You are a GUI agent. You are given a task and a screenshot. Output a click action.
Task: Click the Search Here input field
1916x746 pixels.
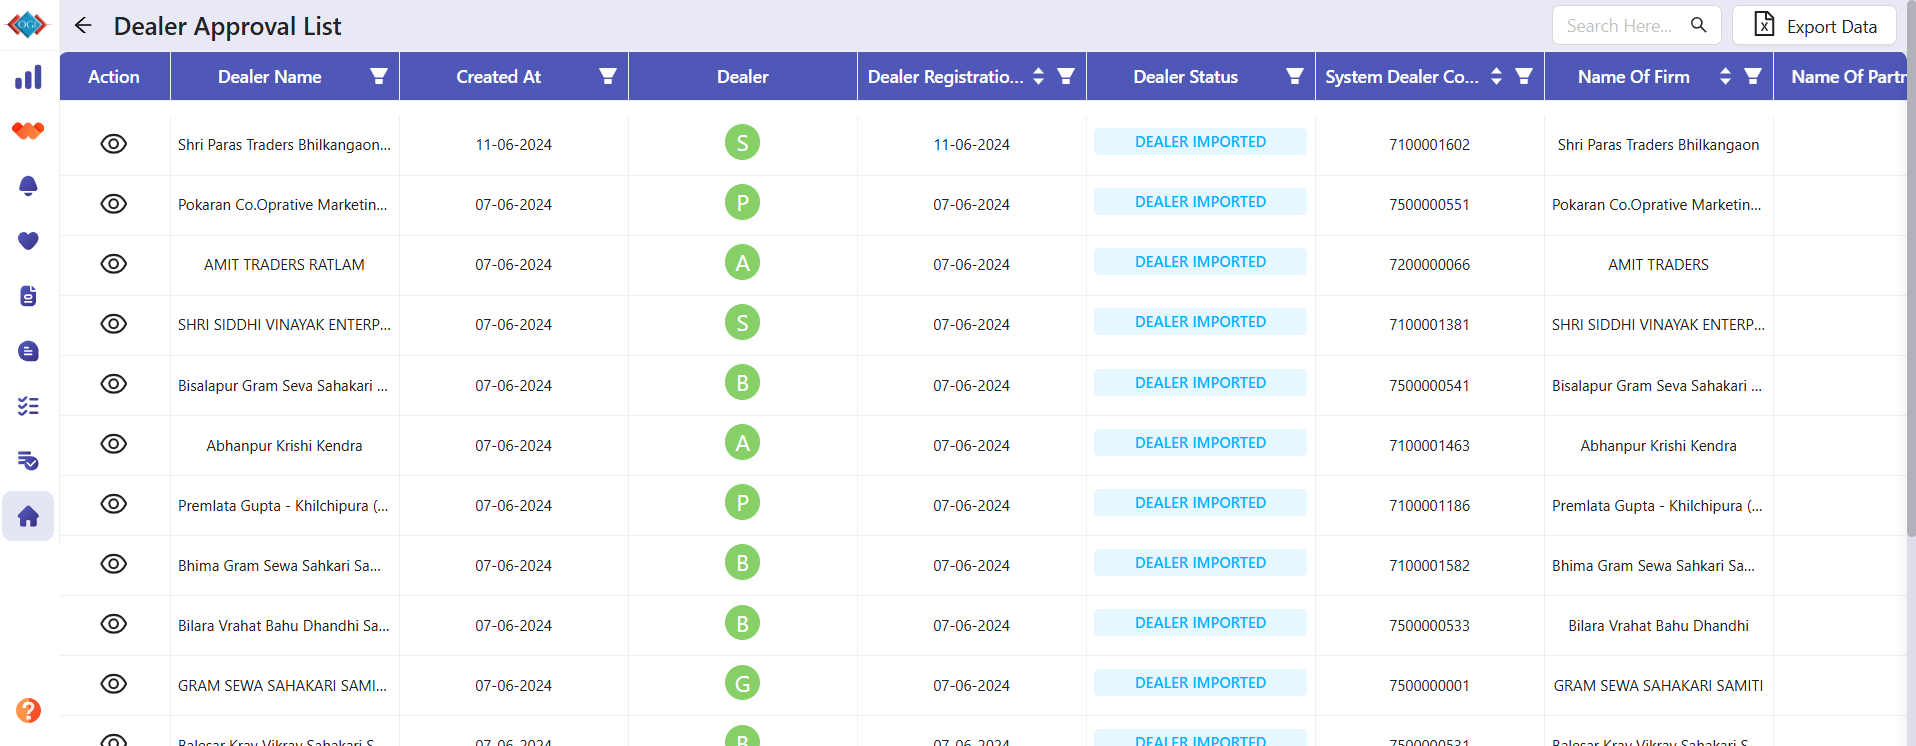point(1620,25)
